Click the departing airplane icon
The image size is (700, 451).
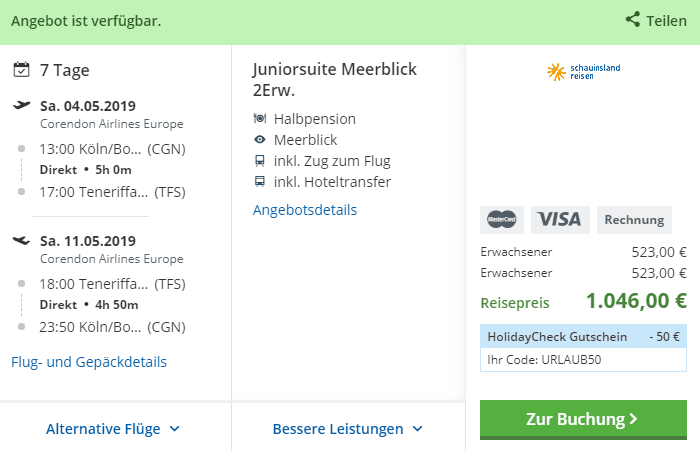(x=22, y=105)
